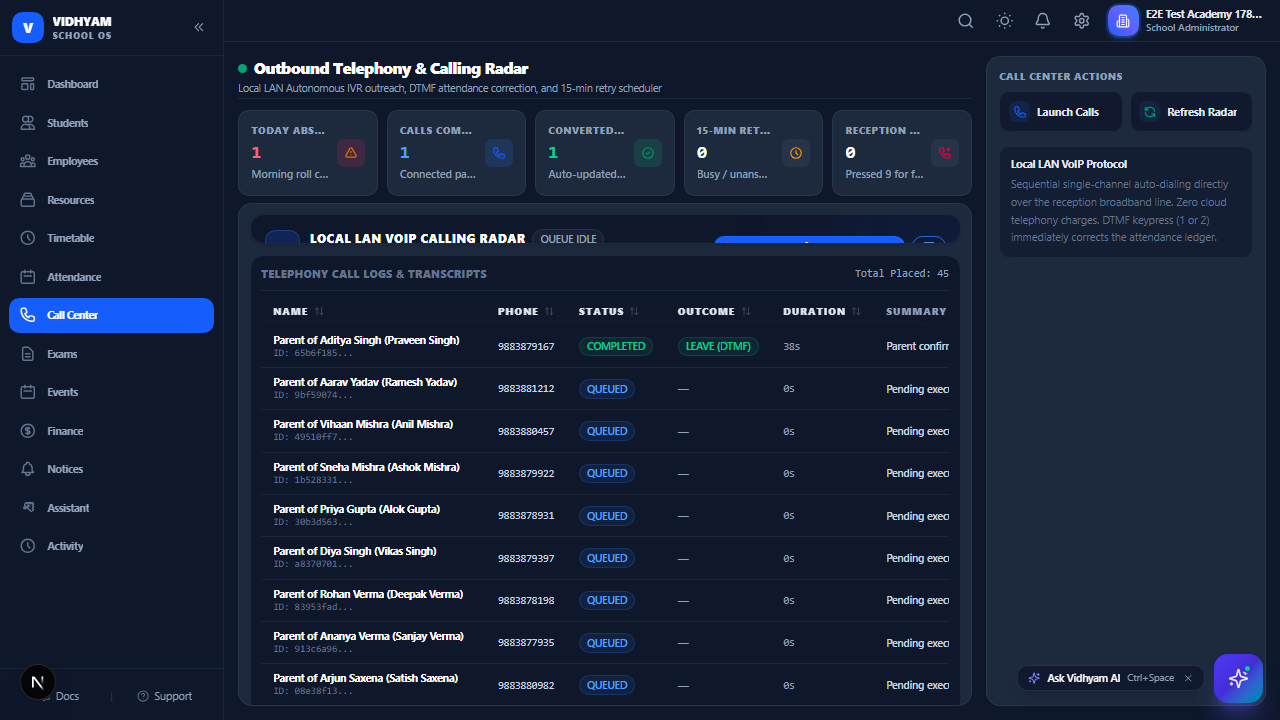The image size is (1280, 720).
Task: Click phone number 9883880457
Action: tap(526, 431)
